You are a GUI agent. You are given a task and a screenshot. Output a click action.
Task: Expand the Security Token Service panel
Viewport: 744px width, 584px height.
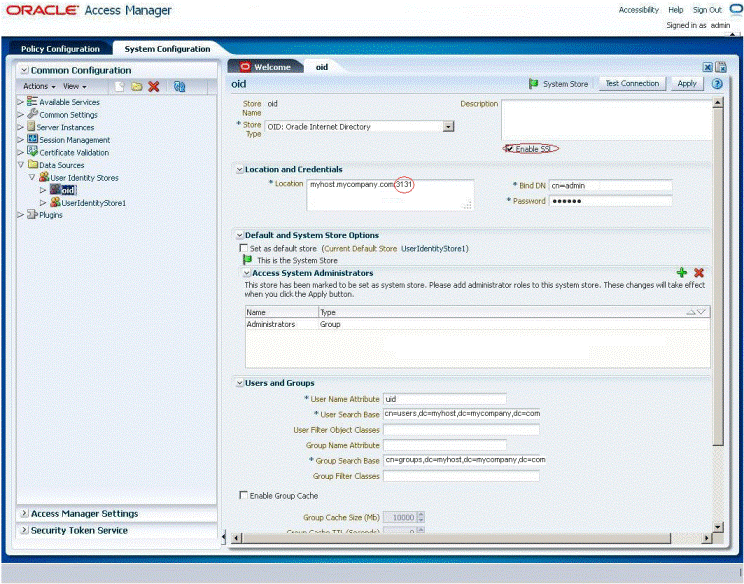pyautogui.click(x=24, y=530)
